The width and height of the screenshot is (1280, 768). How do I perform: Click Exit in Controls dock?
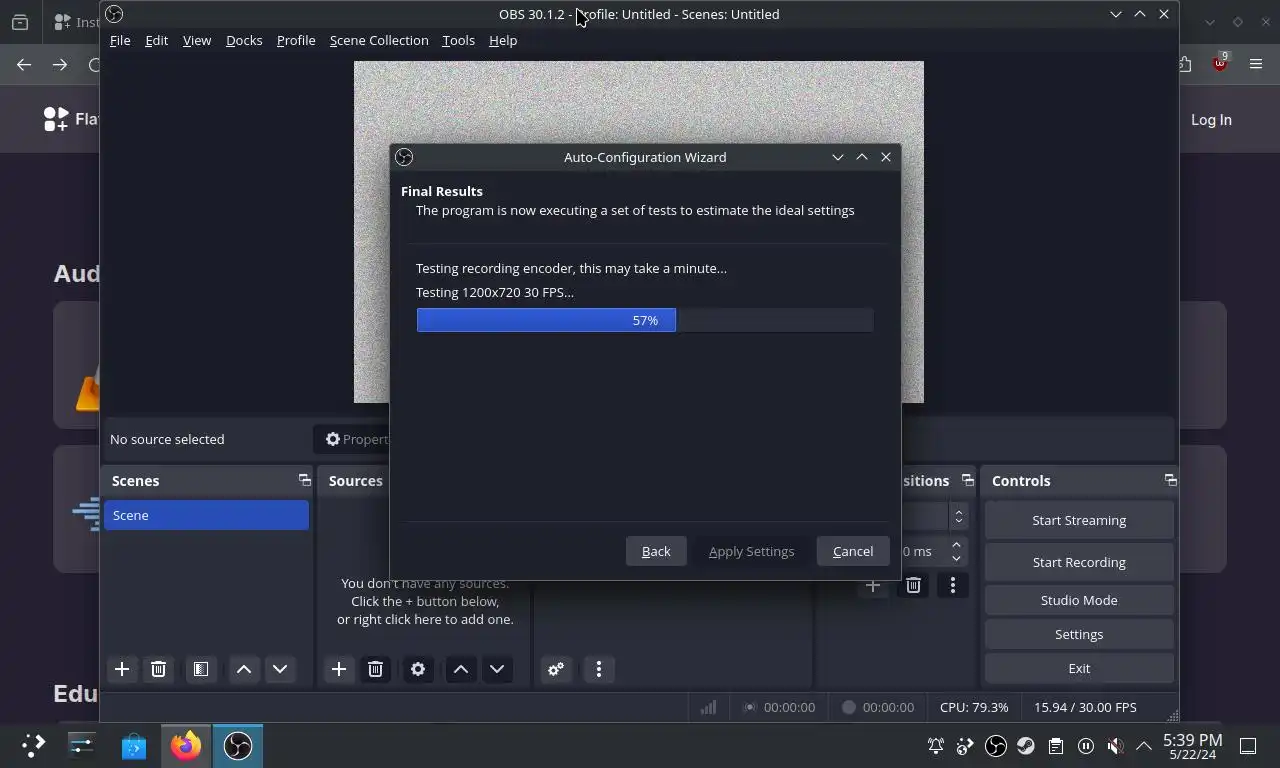point(1079,668)
